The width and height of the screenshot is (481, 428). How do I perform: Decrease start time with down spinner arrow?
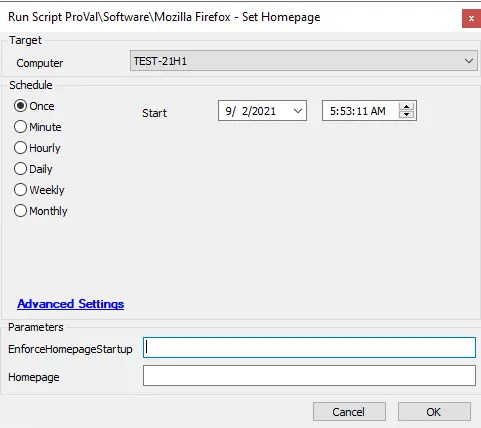[406, 115]
